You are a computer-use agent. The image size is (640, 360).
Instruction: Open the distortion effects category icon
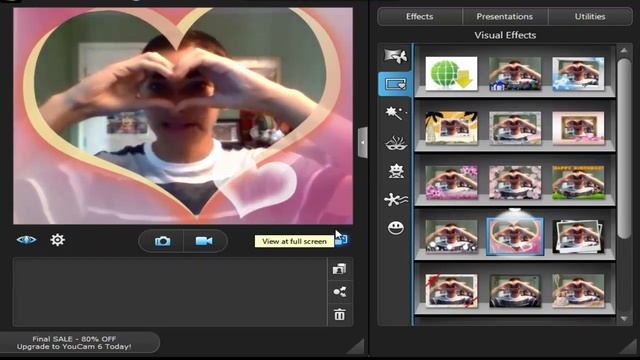[x=395, y=199]
